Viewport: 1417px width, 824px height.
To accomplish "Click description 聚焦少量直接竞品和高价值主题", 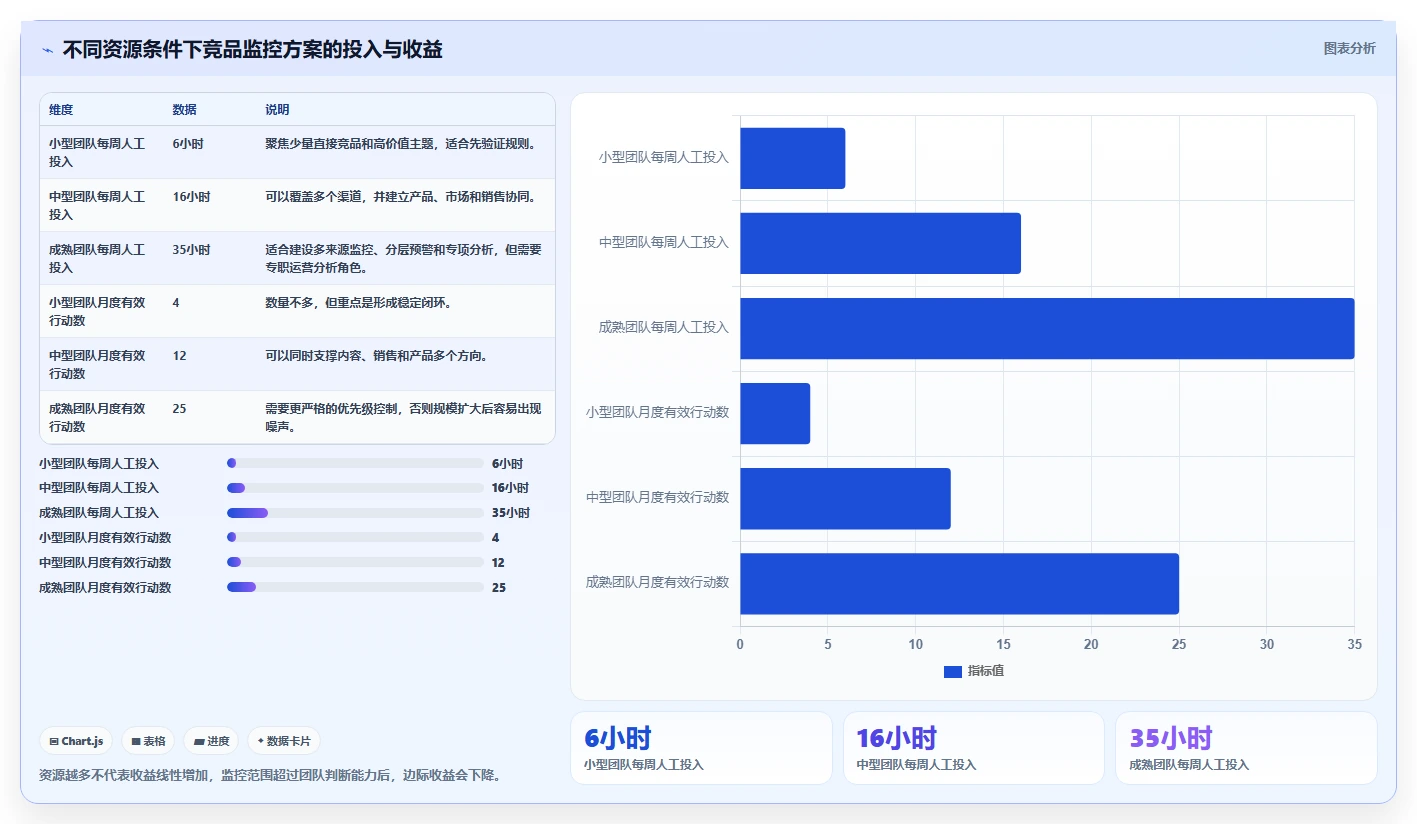I will (400, 144).
